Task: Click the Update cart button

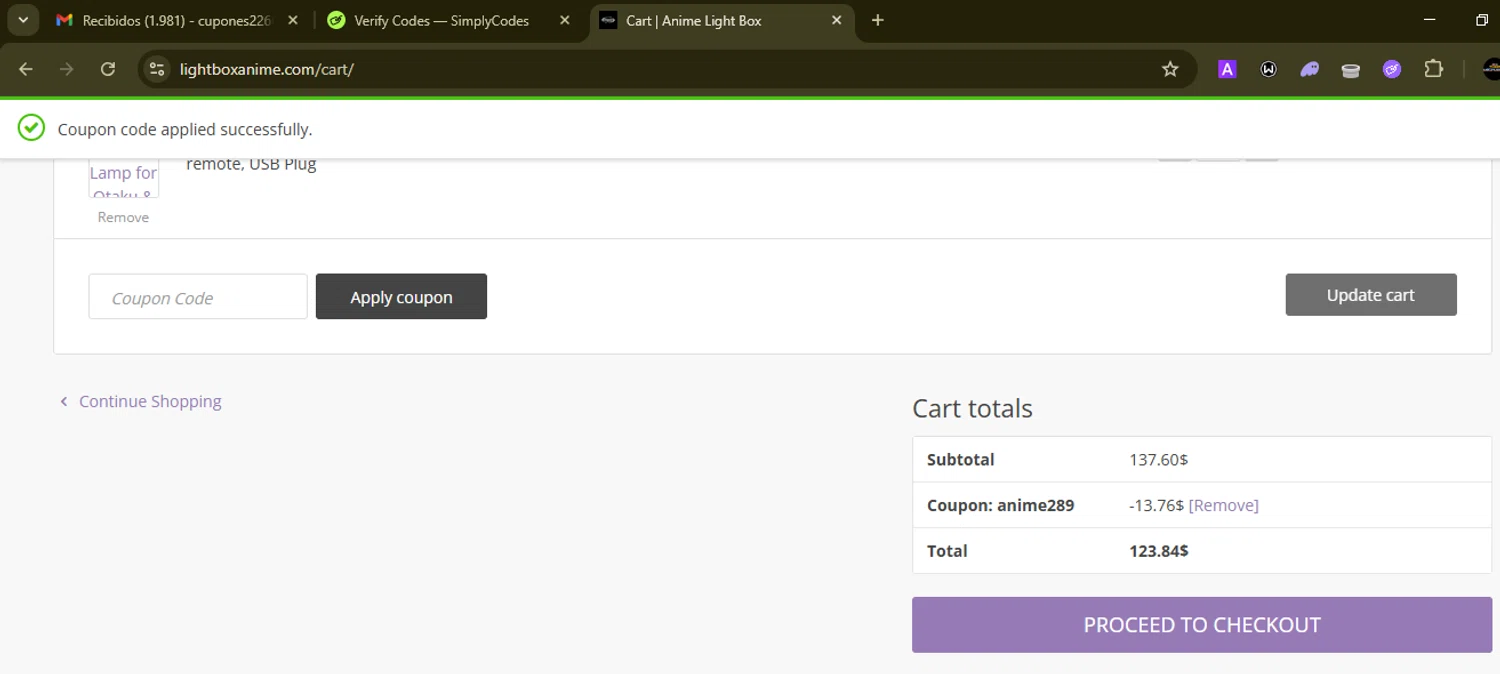Action: pyautogui.click(x=1371, y=295)
